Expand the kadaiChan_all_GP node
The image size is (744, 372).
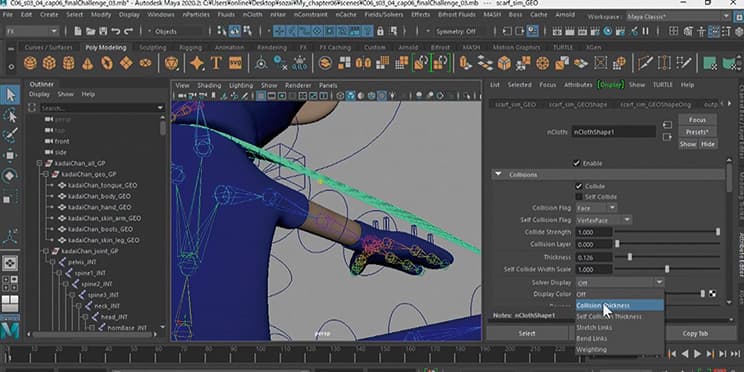[40, 163]
